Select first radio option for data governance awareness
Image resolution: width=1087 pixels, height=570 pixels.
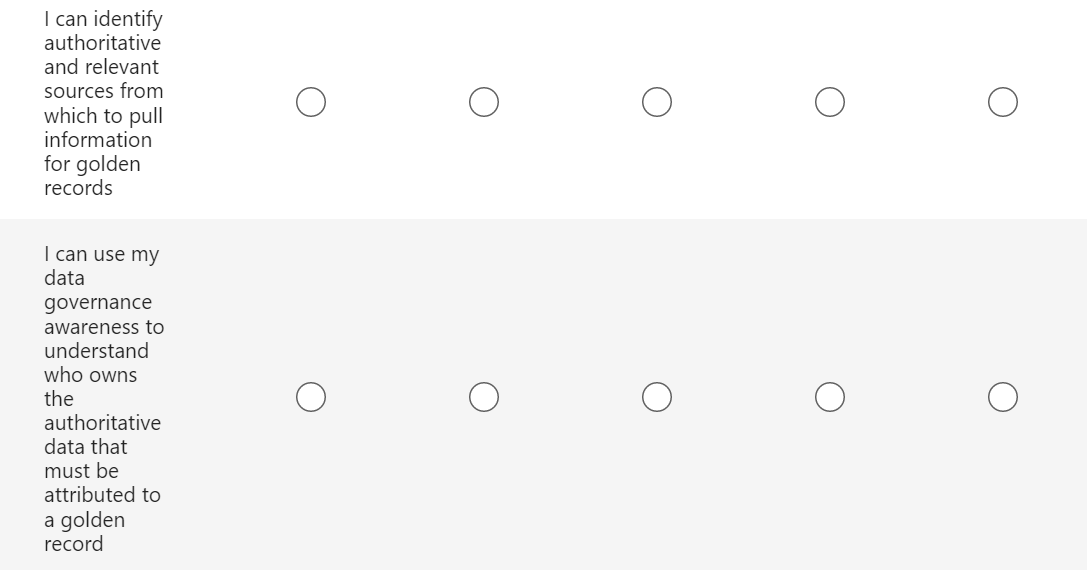311,398
